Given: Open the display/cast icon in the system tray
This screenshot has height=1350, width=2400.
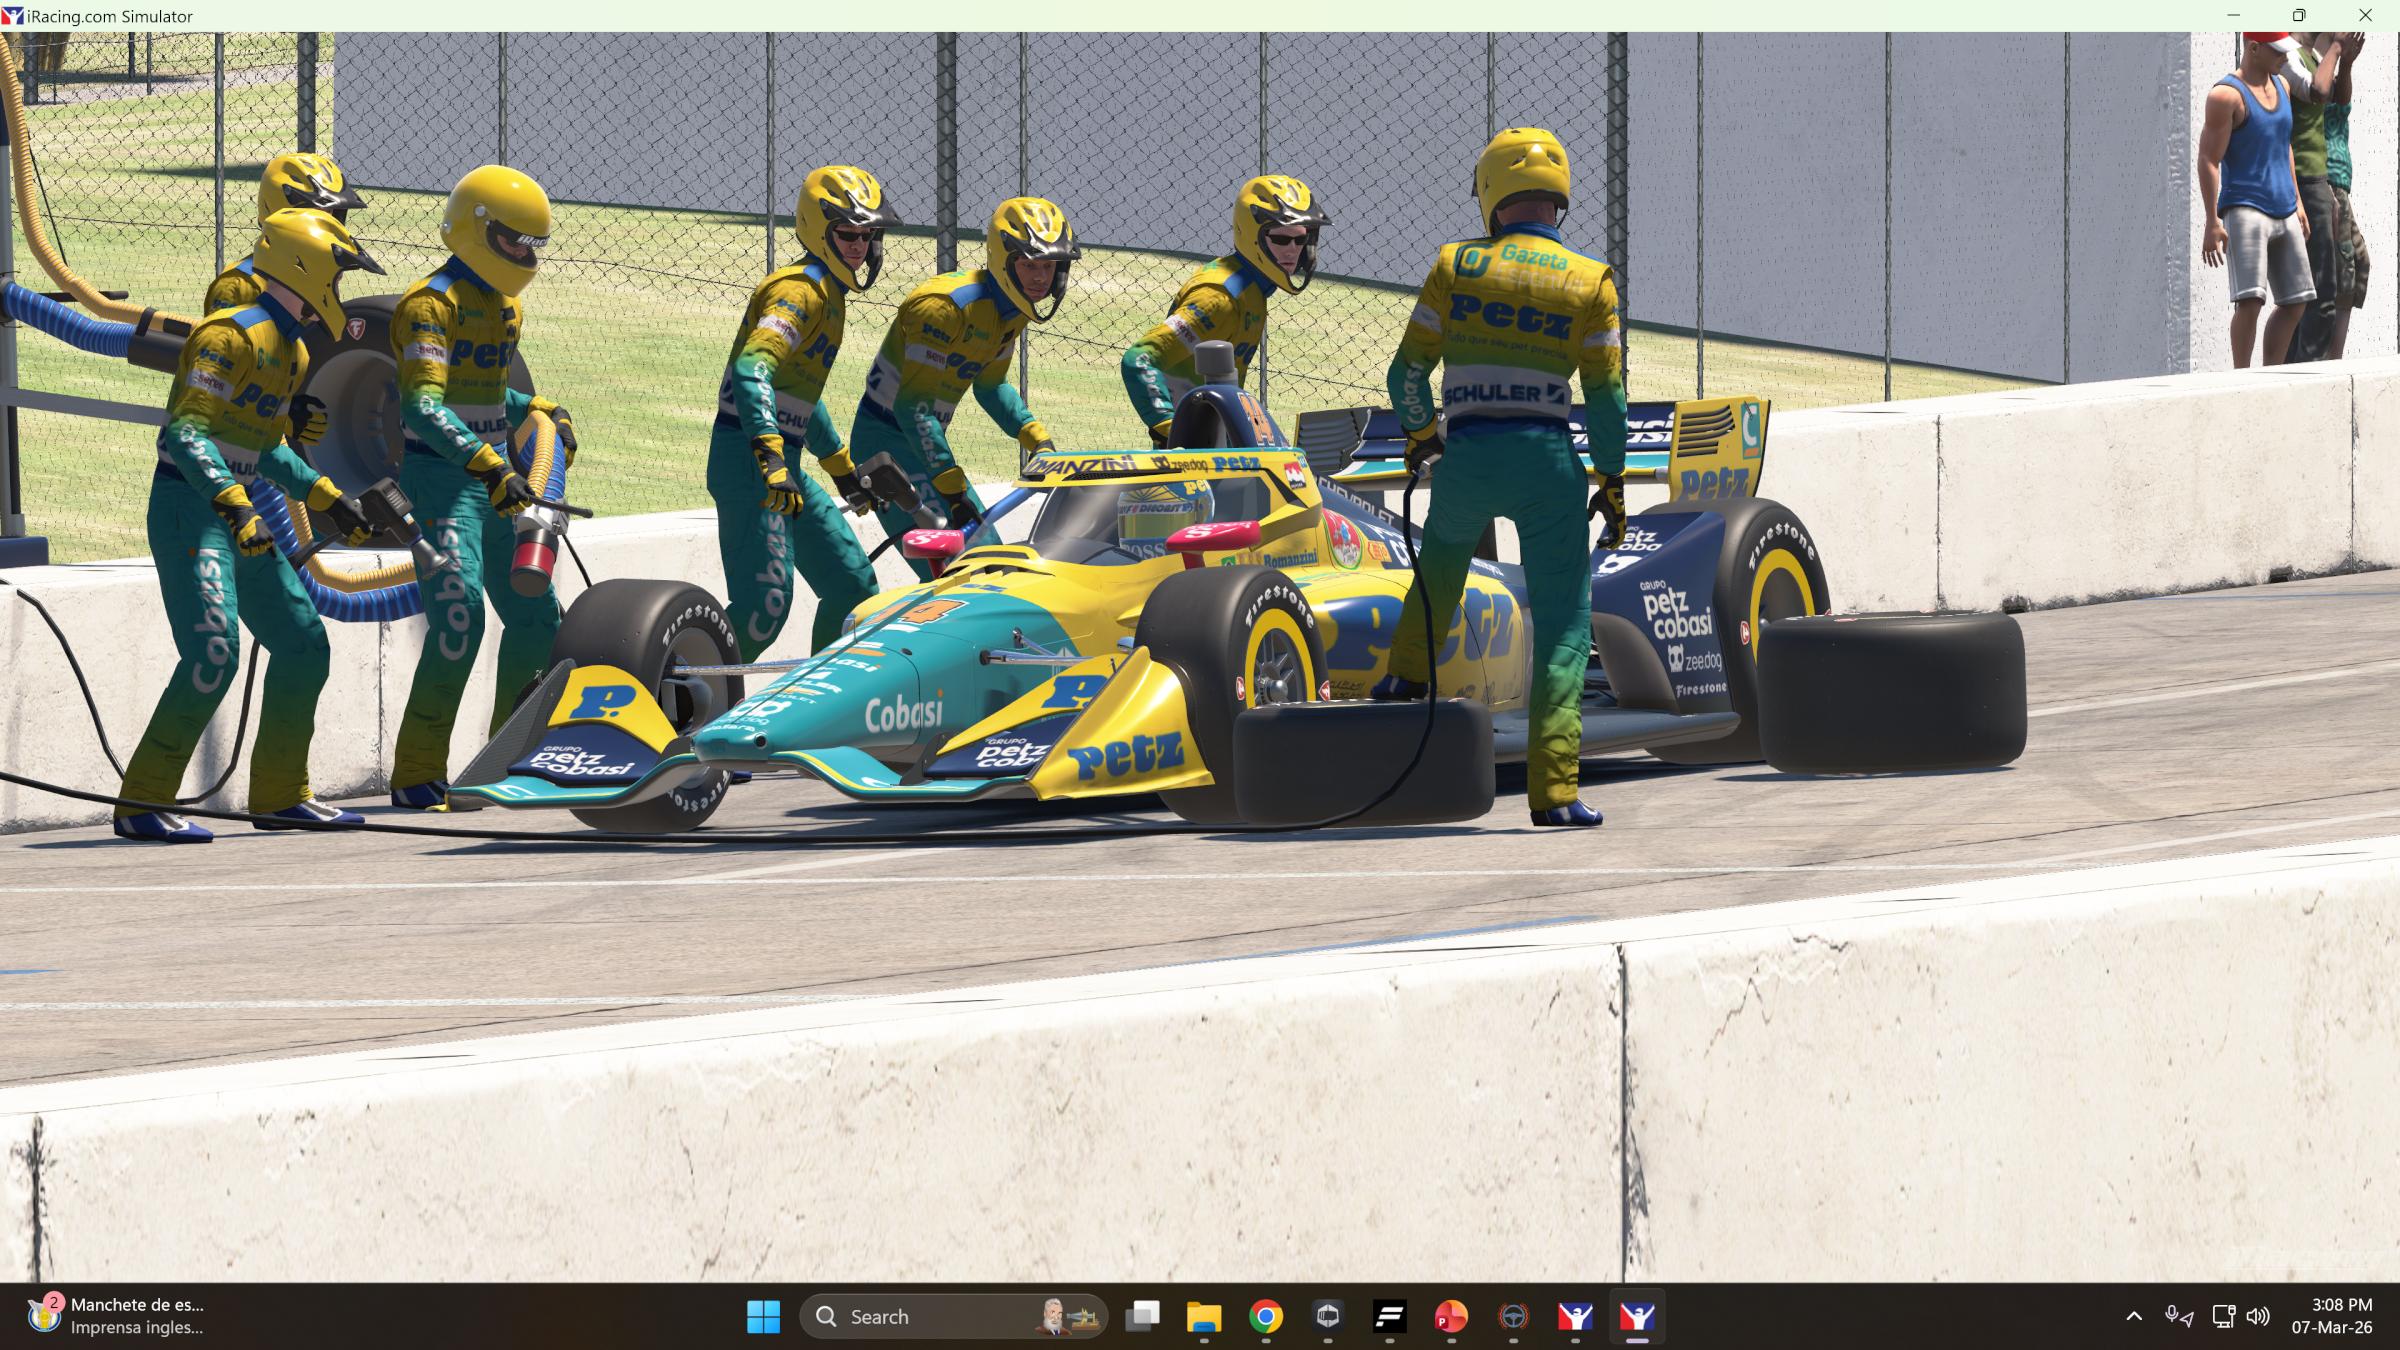Looking at the screenshot, I should point(2222,1317).
